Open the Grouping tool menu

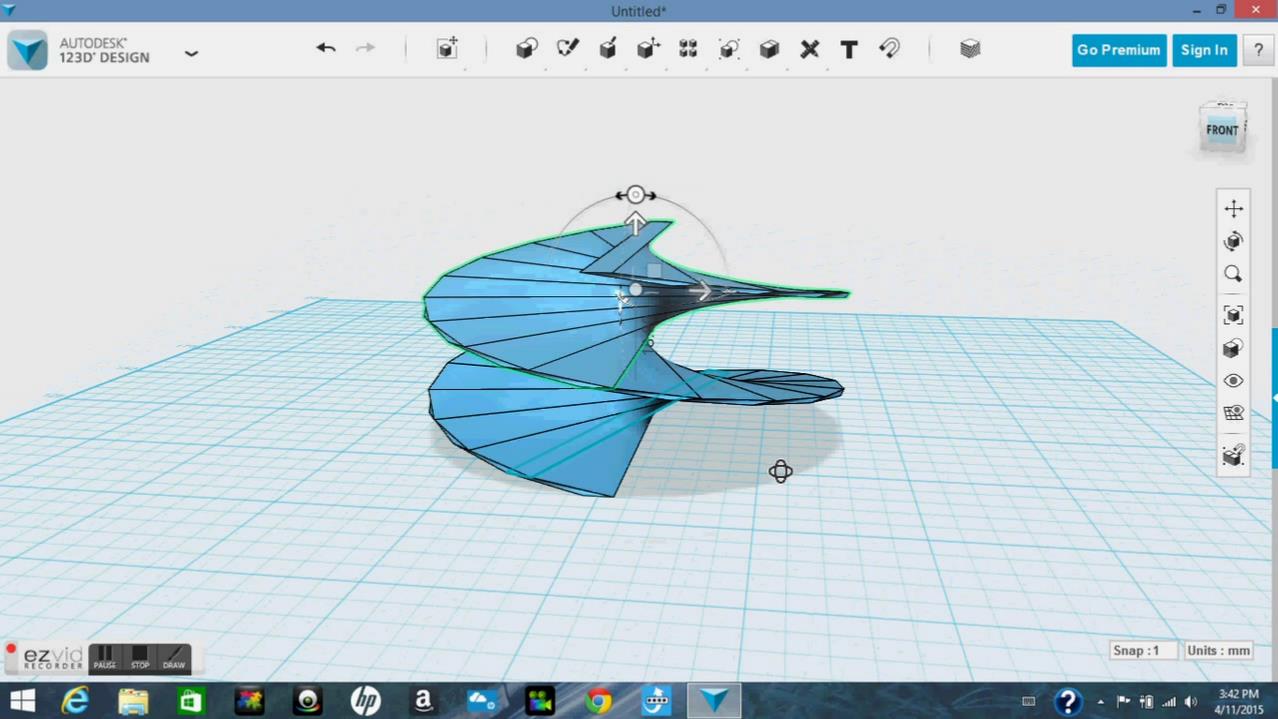729,49
